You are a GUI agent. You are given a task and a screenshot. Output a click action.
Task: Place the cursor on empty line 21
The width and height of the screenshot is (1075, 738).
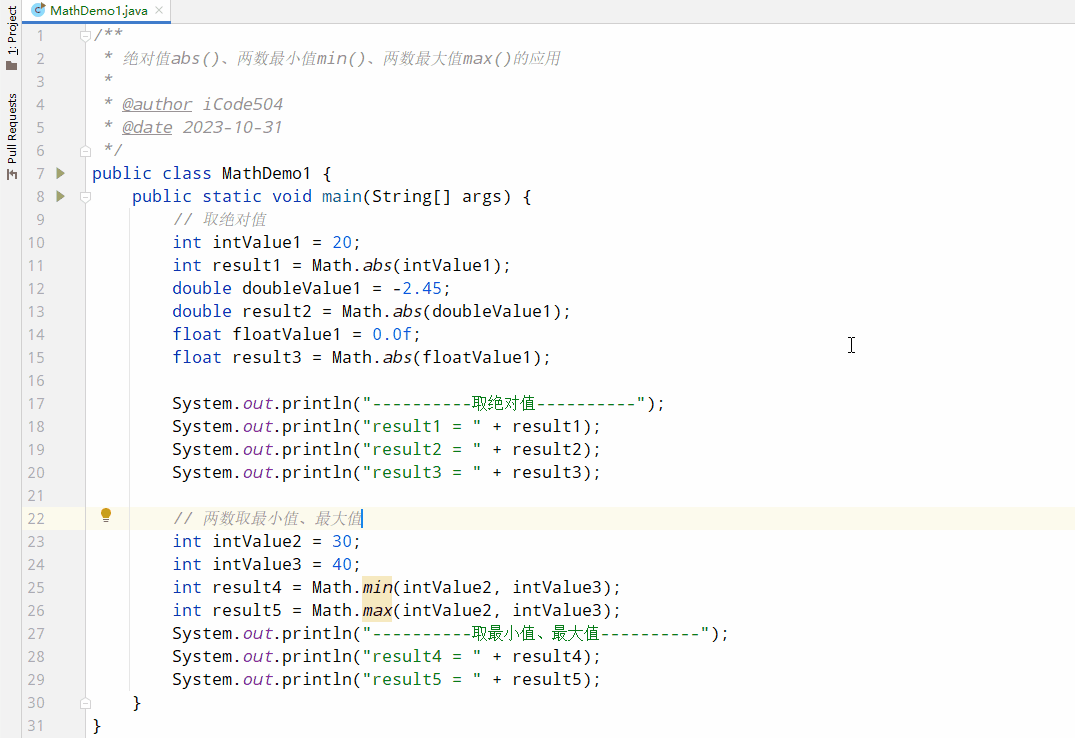tap(400, 495)
